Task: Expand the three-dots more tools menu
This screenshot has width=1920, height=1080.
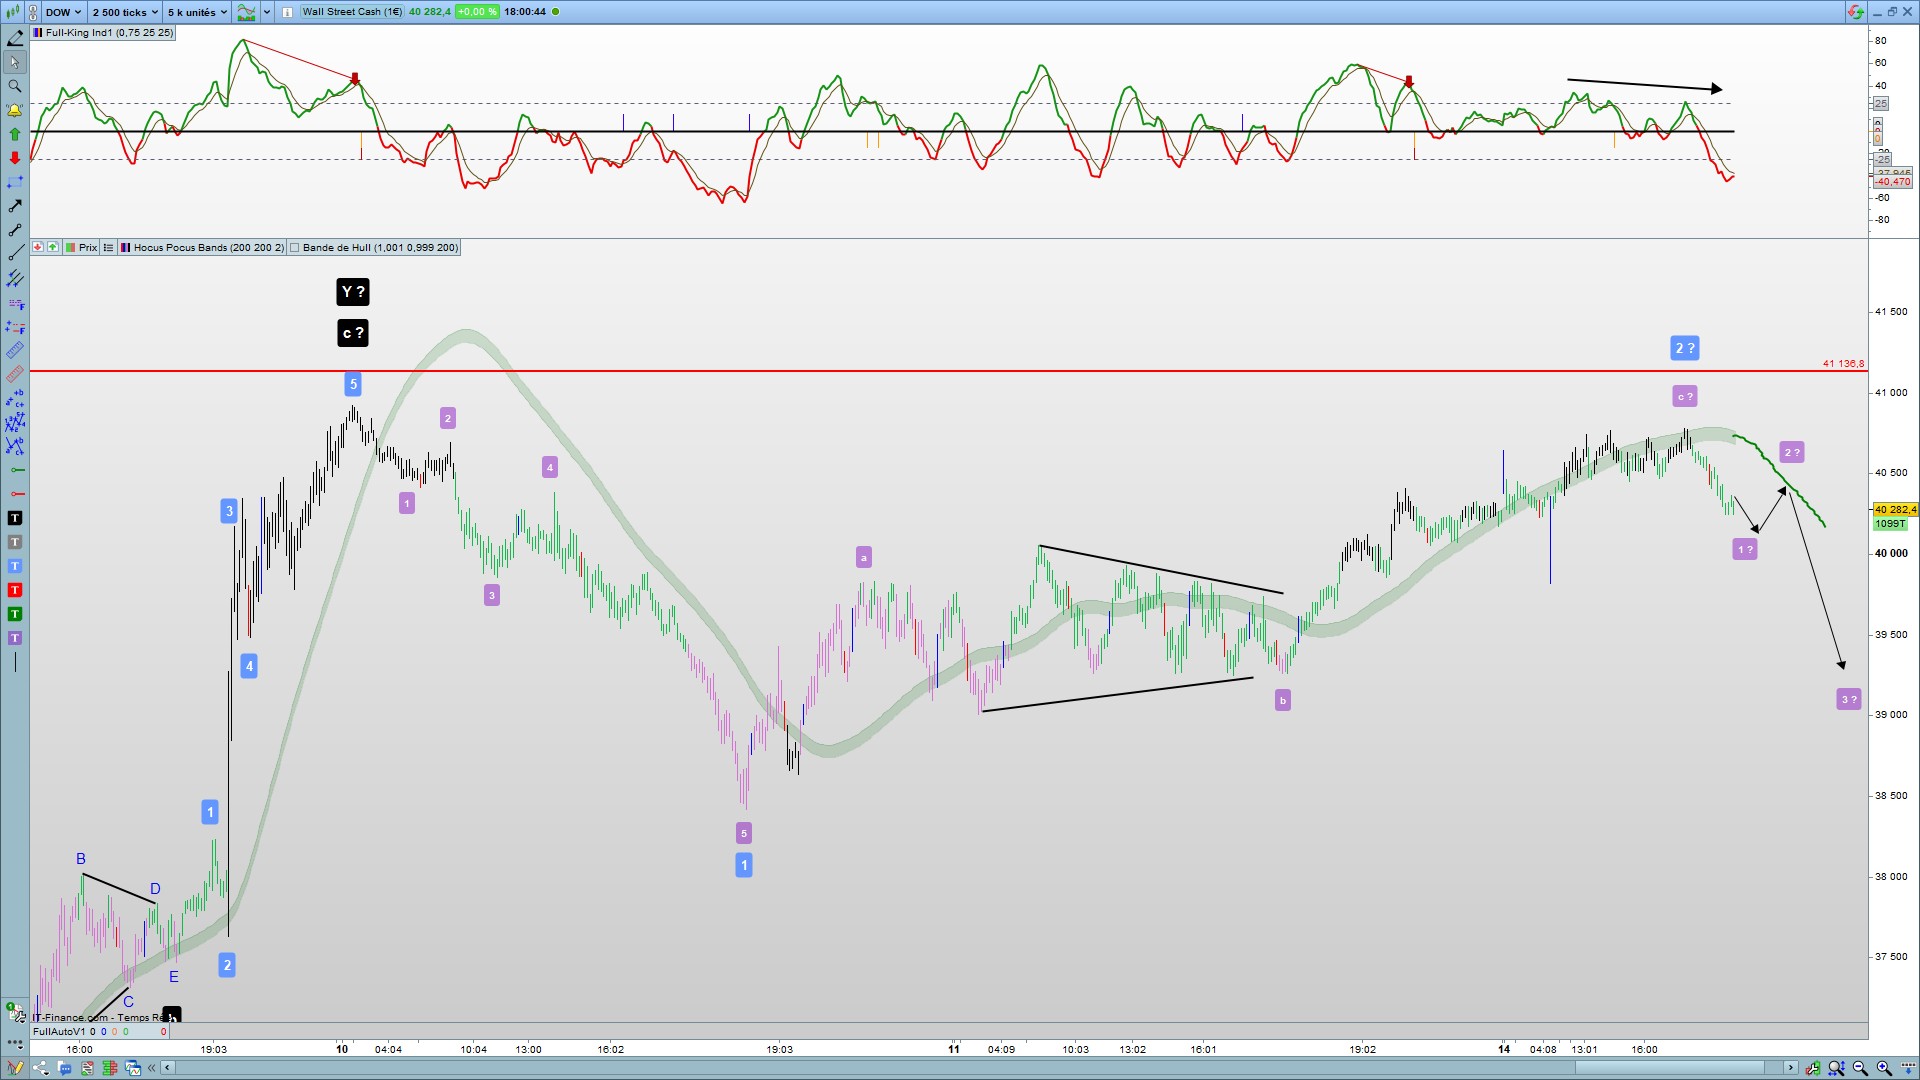Action: coord(15,1044)
